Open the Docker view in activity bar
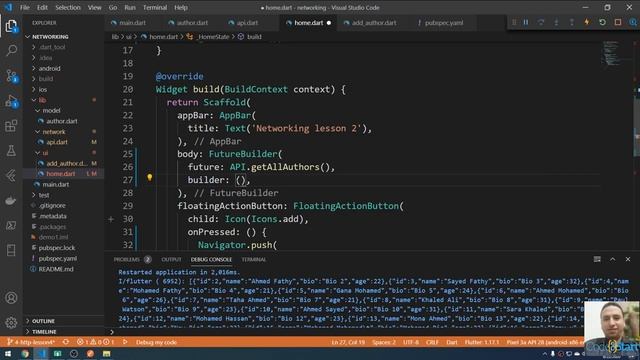The height and width of the screenshot is (360, 640). click(x=11, y=200)
